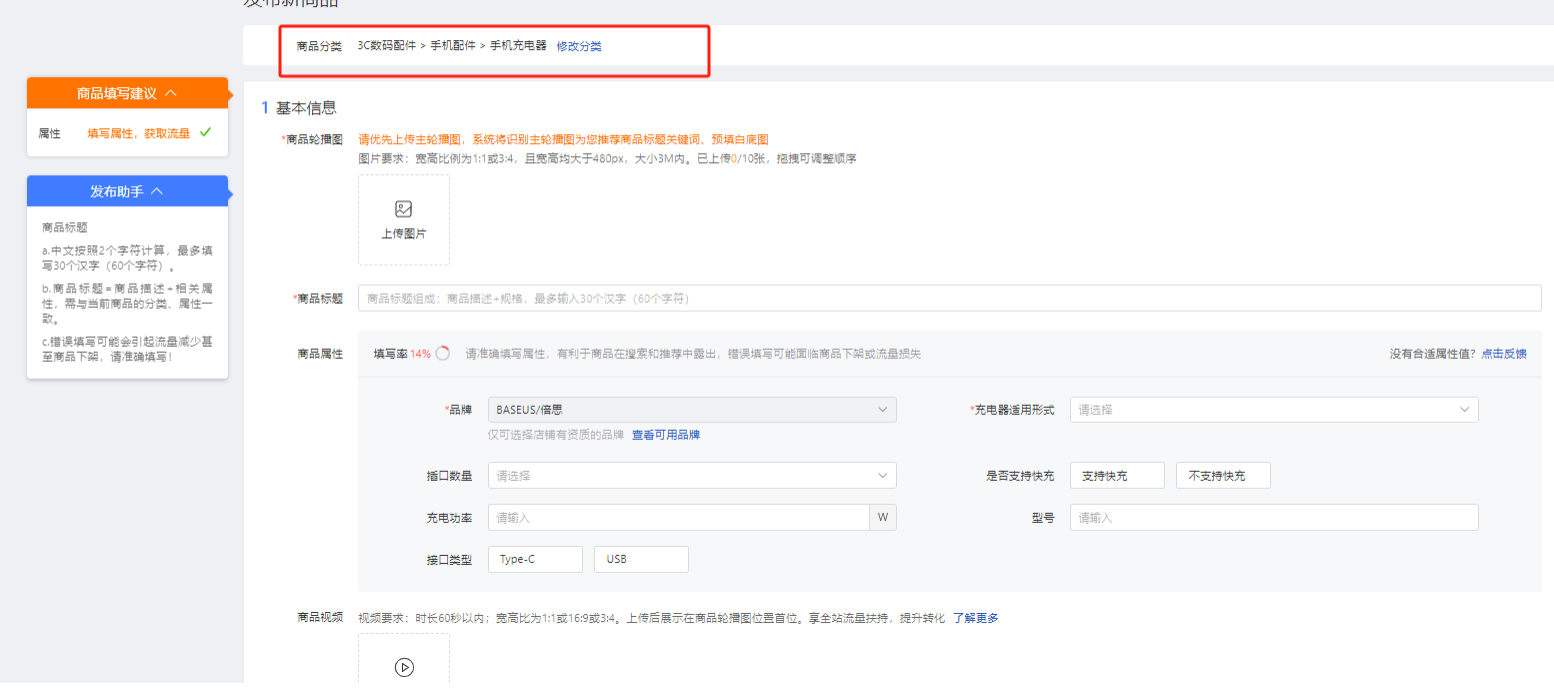Click the video play upload icon

click(404, 667)
